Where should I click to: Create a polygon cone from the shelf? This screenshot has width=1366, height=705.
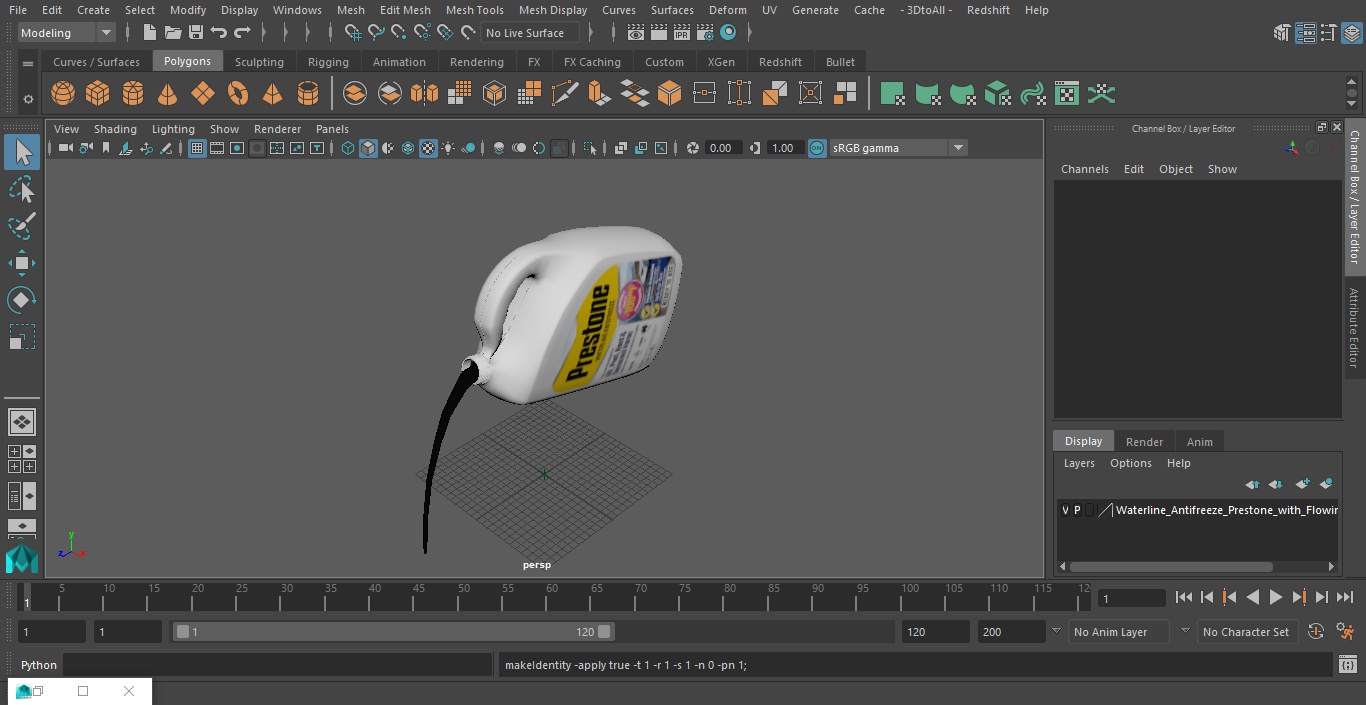click(168, 94)
